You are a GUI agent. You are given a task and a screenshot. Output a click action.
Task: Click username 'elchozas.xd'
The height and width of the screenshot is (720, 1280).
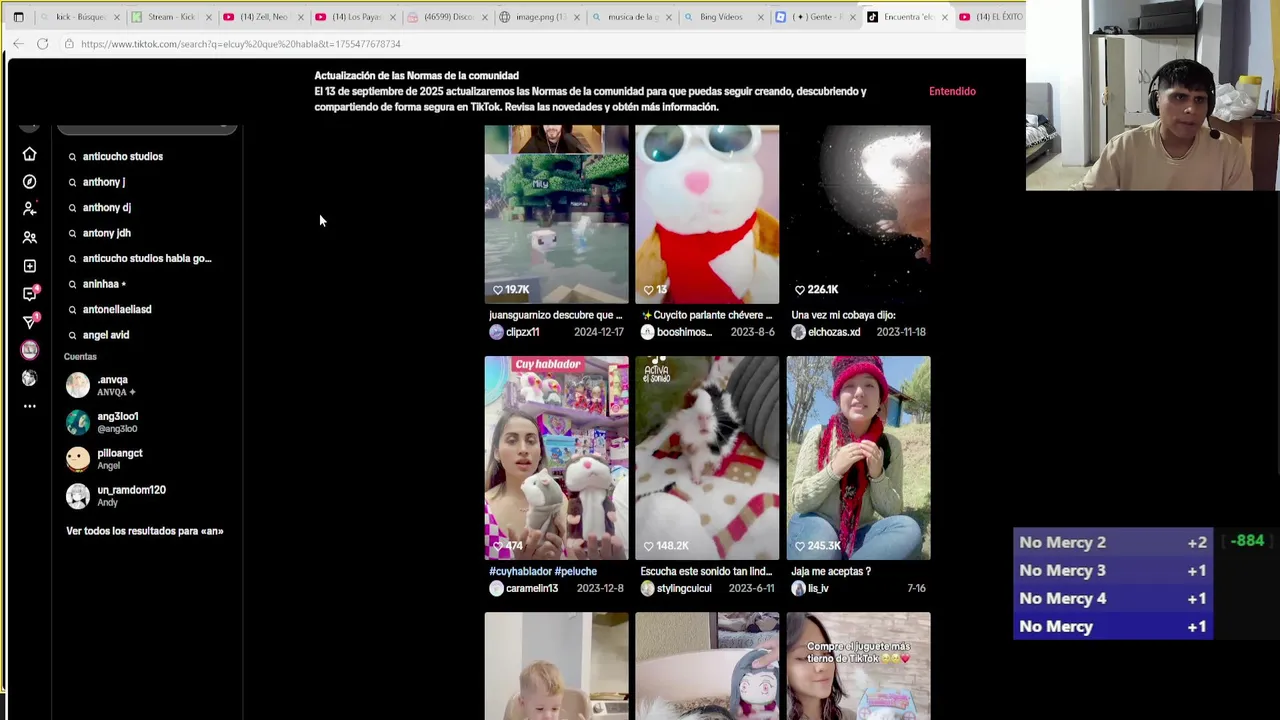pos(834,332)
